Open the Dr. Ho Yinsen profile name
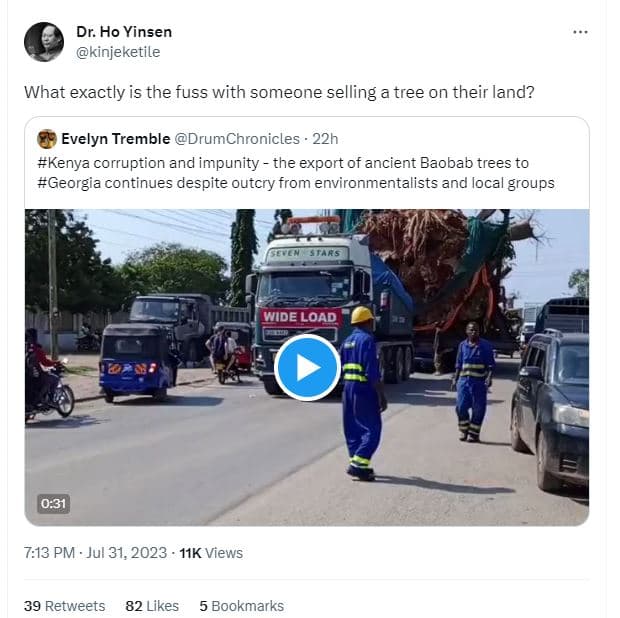 (123, 32)
